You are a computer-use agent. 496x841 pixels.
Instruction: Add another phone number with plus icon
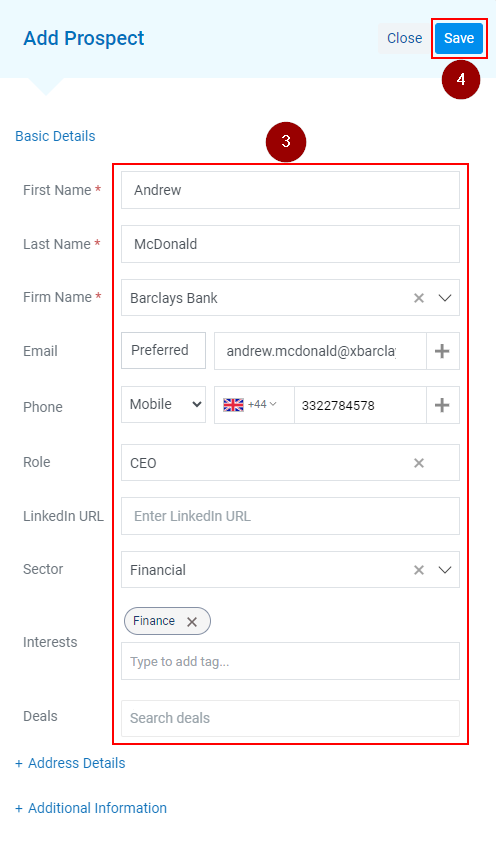point(442,405)
